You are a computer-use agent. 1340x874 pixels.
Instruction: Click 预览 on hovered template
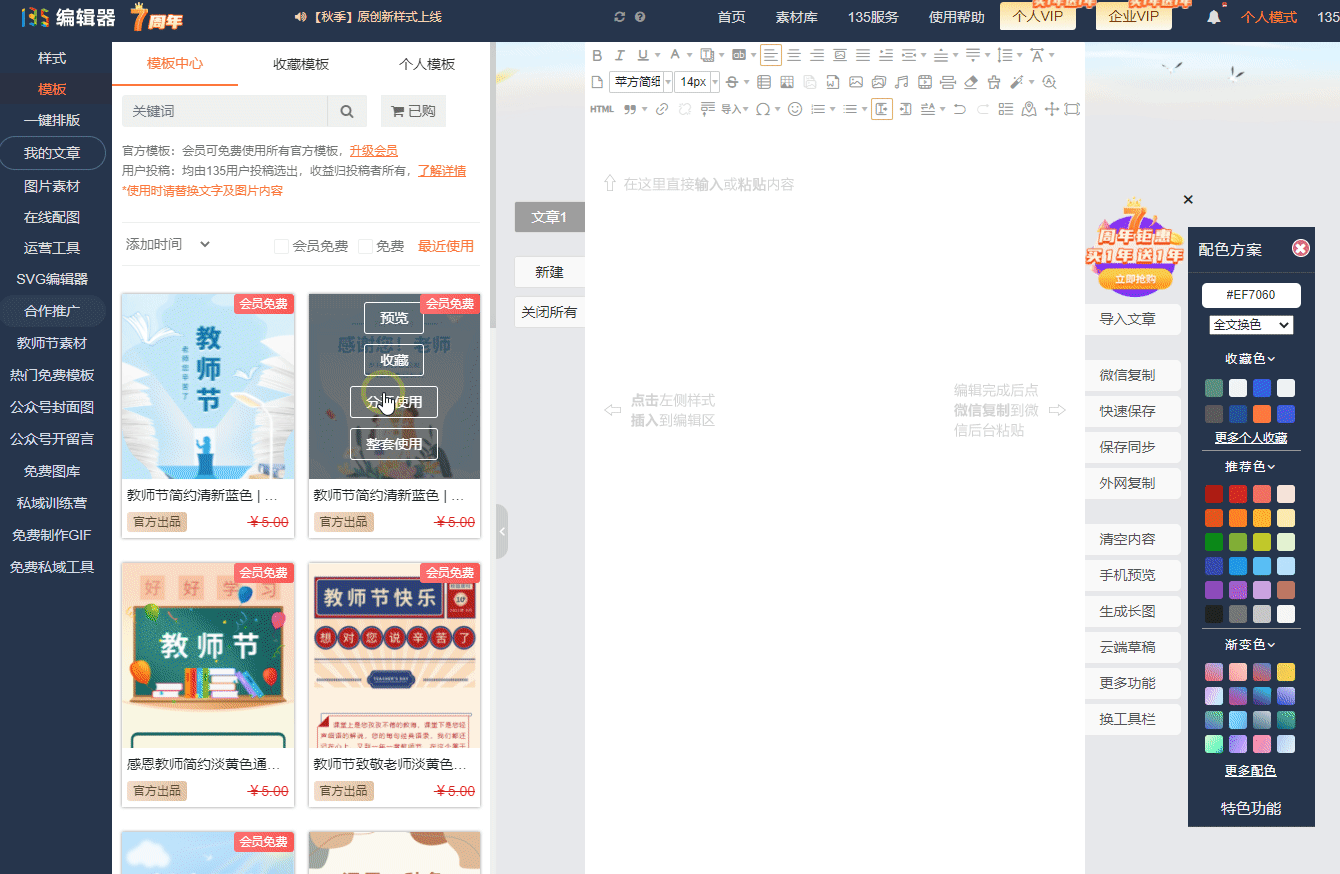pyautogui.click(x=394, y=318)
